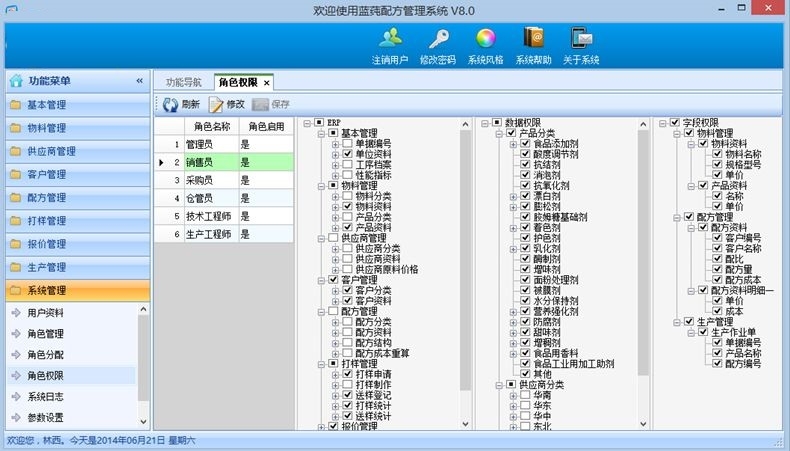Toggle the 工序档案 checkbox
Viewport: 790px width, 451px height.
coord(347,164)
